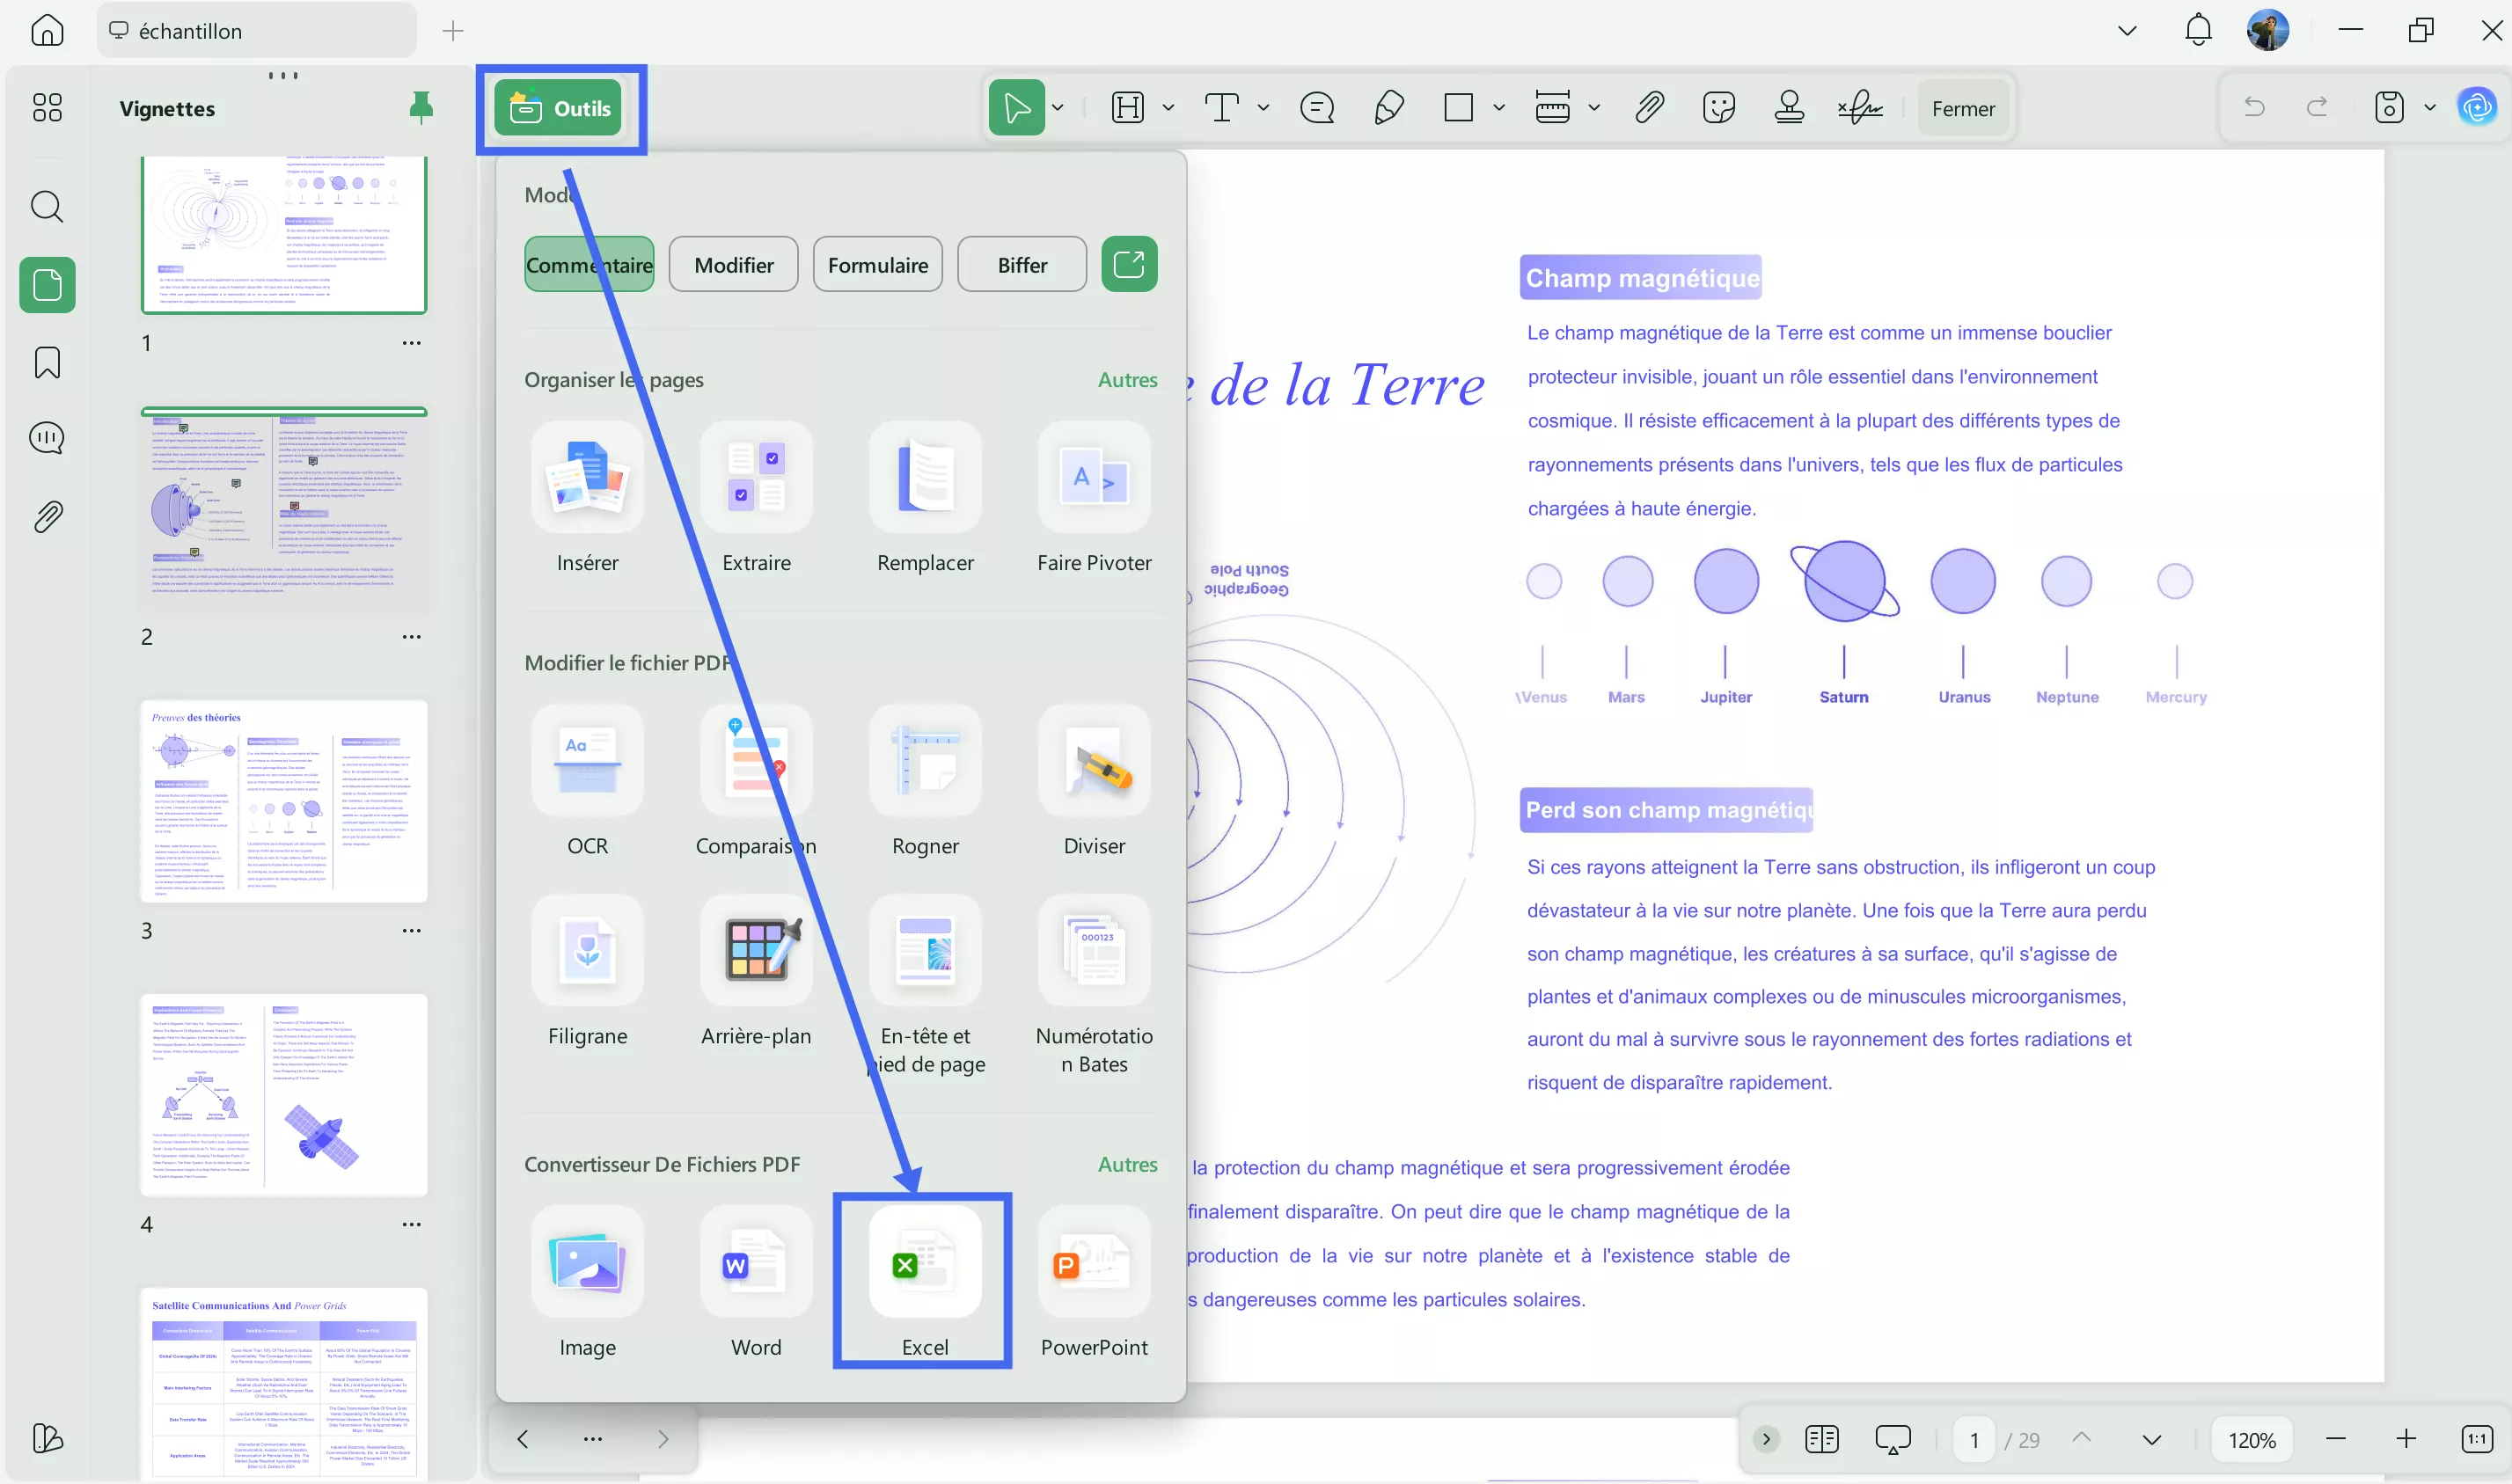
Task: Open search in the left sidebar
Action: click(x=47, y=207)
